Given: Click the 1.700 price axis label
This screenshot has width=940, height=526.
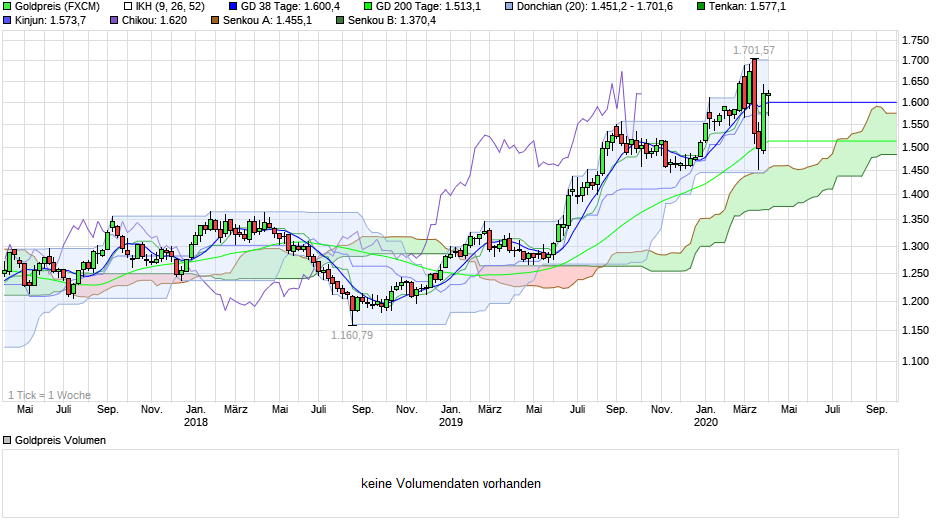Looking at the screenshot, I should click(x=915, y=60).
